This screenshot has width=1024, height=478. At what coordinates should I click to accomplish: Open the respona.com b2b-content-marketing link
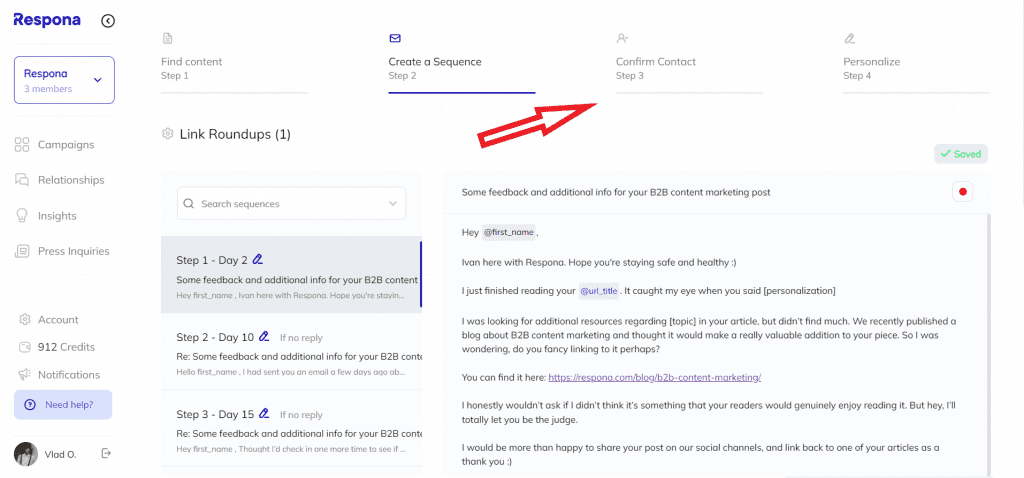pos(654,377)
